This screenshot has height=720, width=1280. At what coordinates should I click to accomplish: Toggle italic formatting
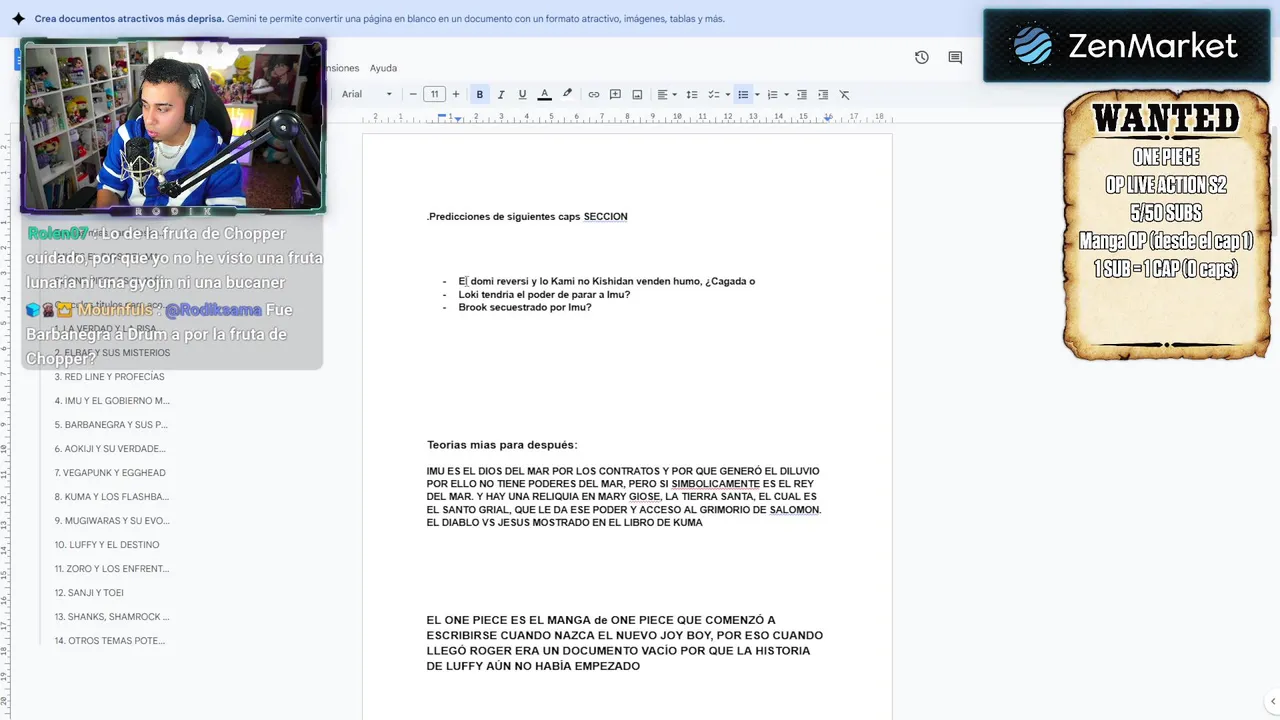tap(501, 94)
